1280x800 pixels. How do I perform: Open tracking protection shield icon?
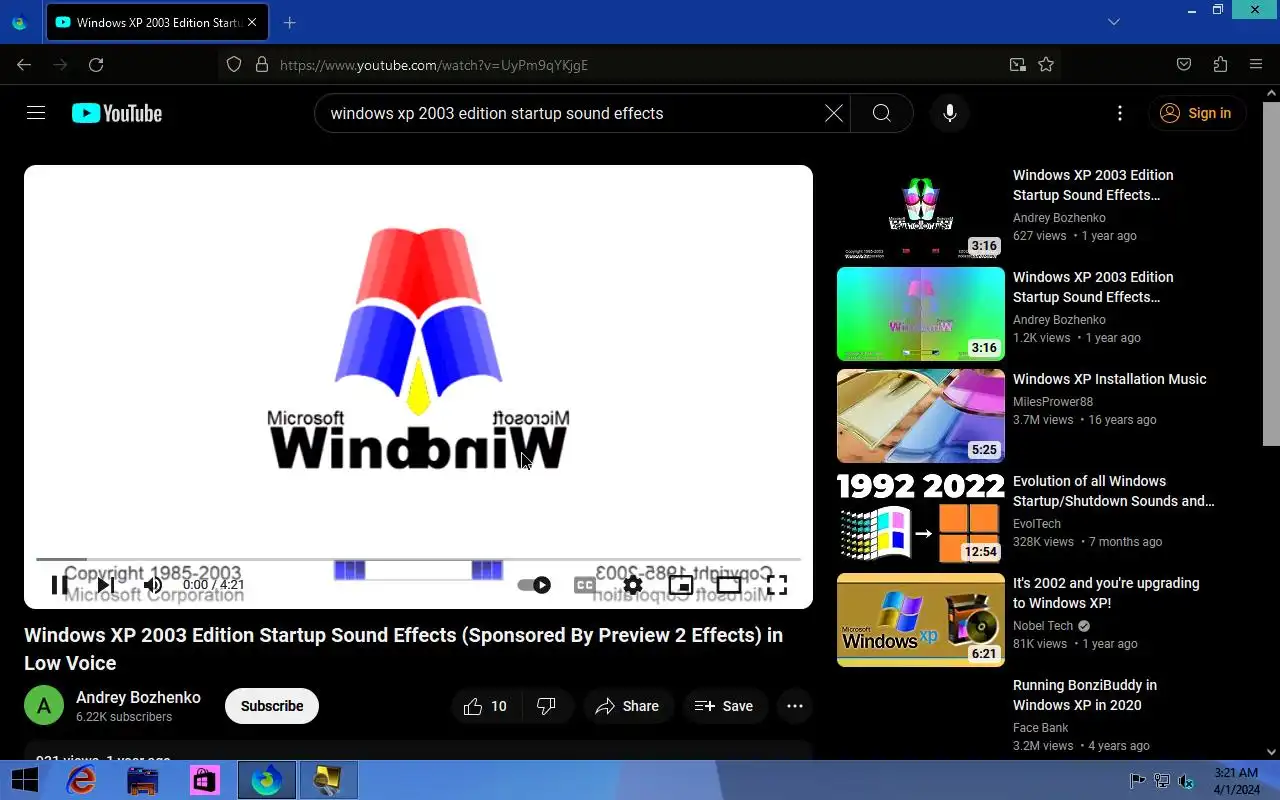234,65
